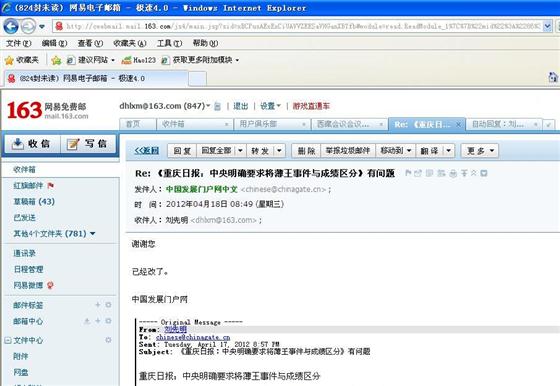This screenshot has height=386, width=560.
Task: Click the gear icon on 邮箱中心 row
Action: coord(108,321)
